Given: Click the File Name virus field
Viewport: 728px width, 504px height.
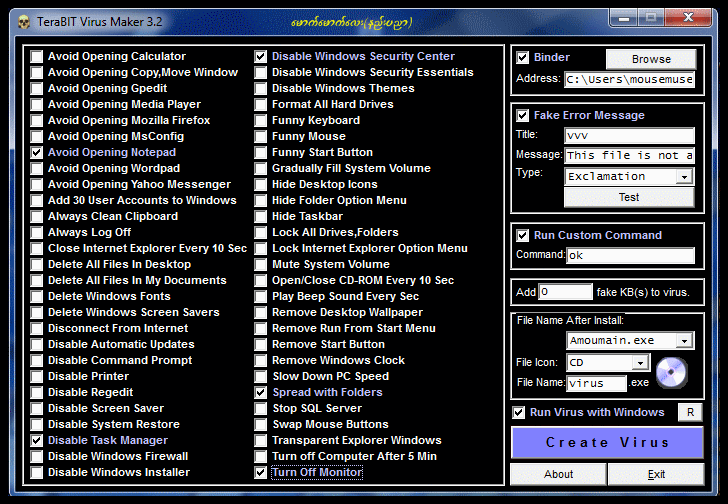Looking at the screenshot, I should coord(596,383).
